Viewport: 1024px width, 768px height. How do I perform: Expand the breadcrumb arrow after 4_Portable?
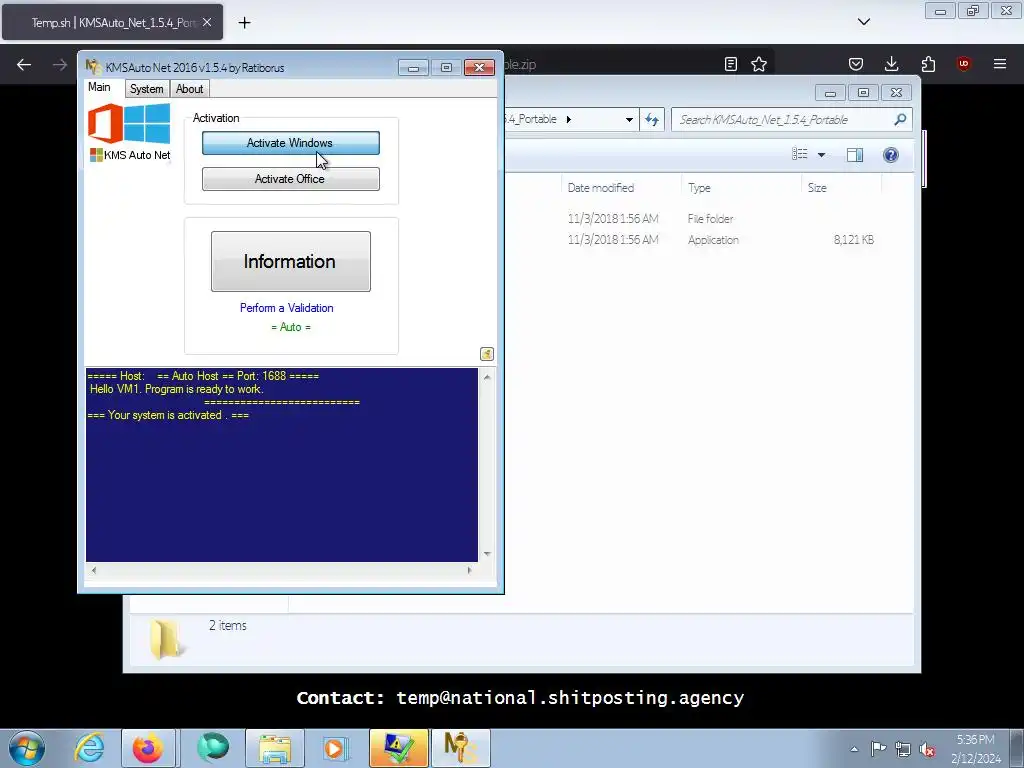569,120
